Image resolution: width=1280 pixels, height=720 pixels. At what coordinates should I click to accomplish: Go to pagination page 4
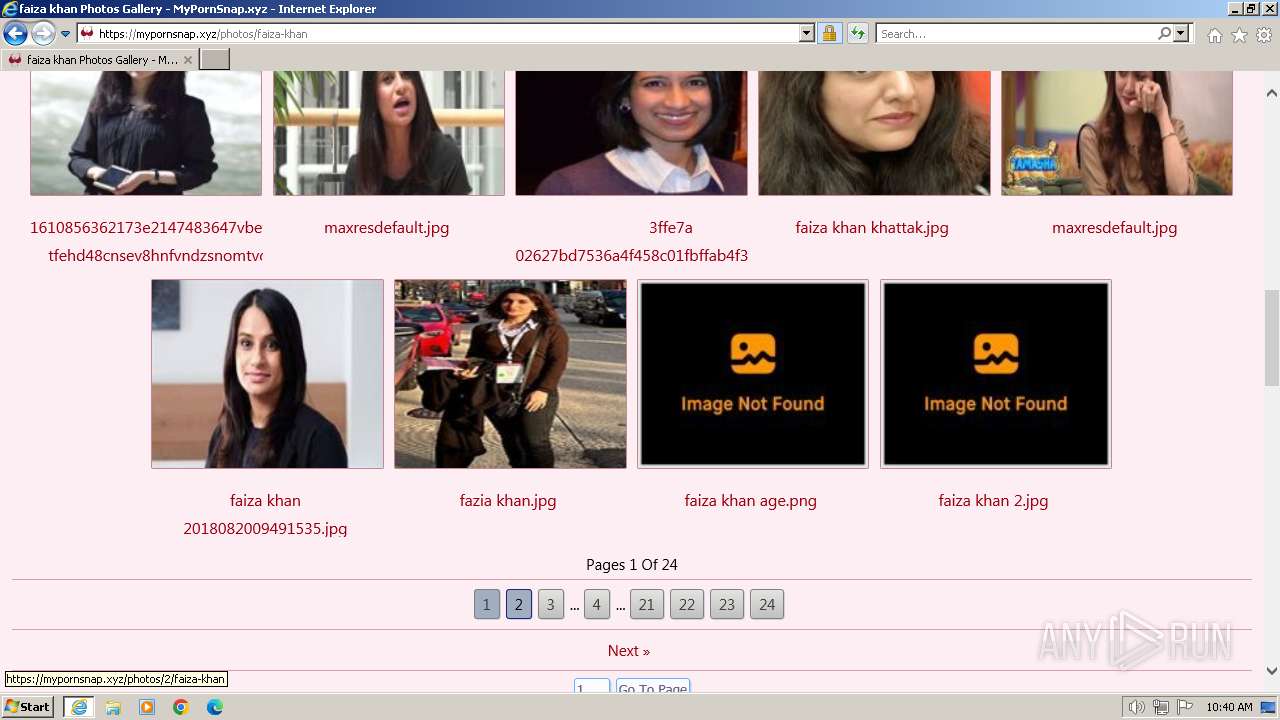pyautogui.click(x=596, y=604)
